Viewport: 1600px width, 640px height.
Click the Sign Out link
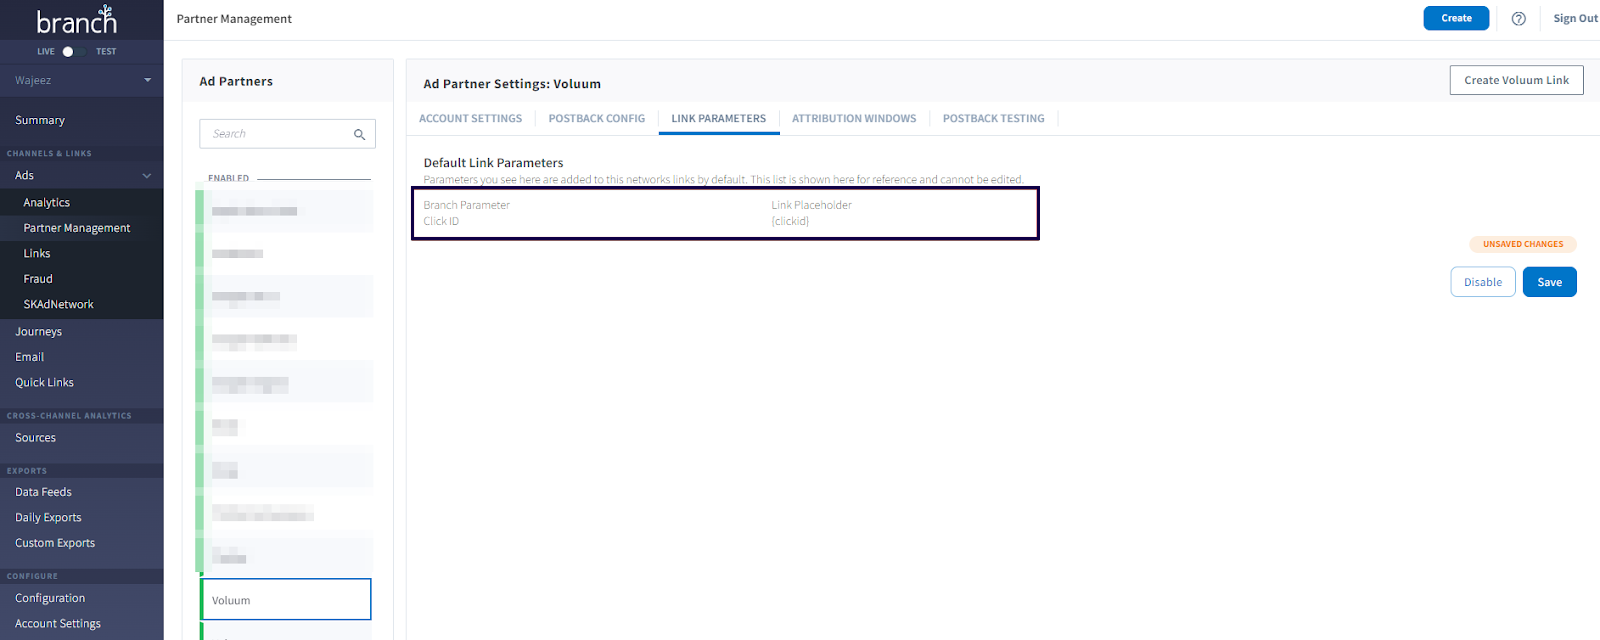(1574, 19)
